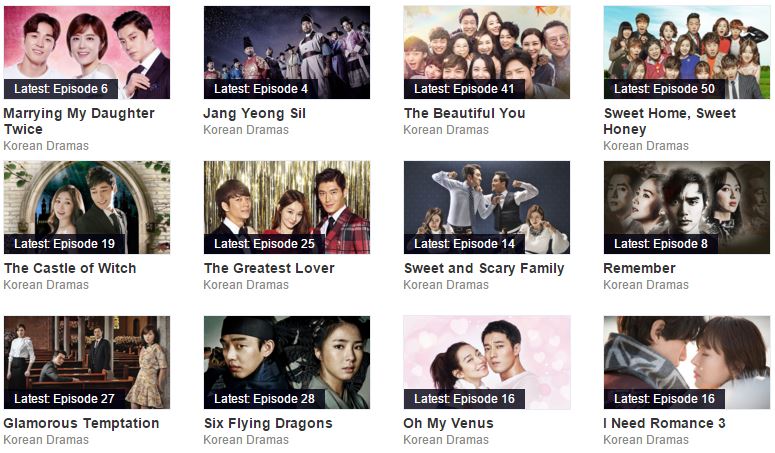The width and height of the screenshot is (775, 453).
Task: Click Korean Dramas category under Jang Yeong Sil
Action: pos(246,130)
